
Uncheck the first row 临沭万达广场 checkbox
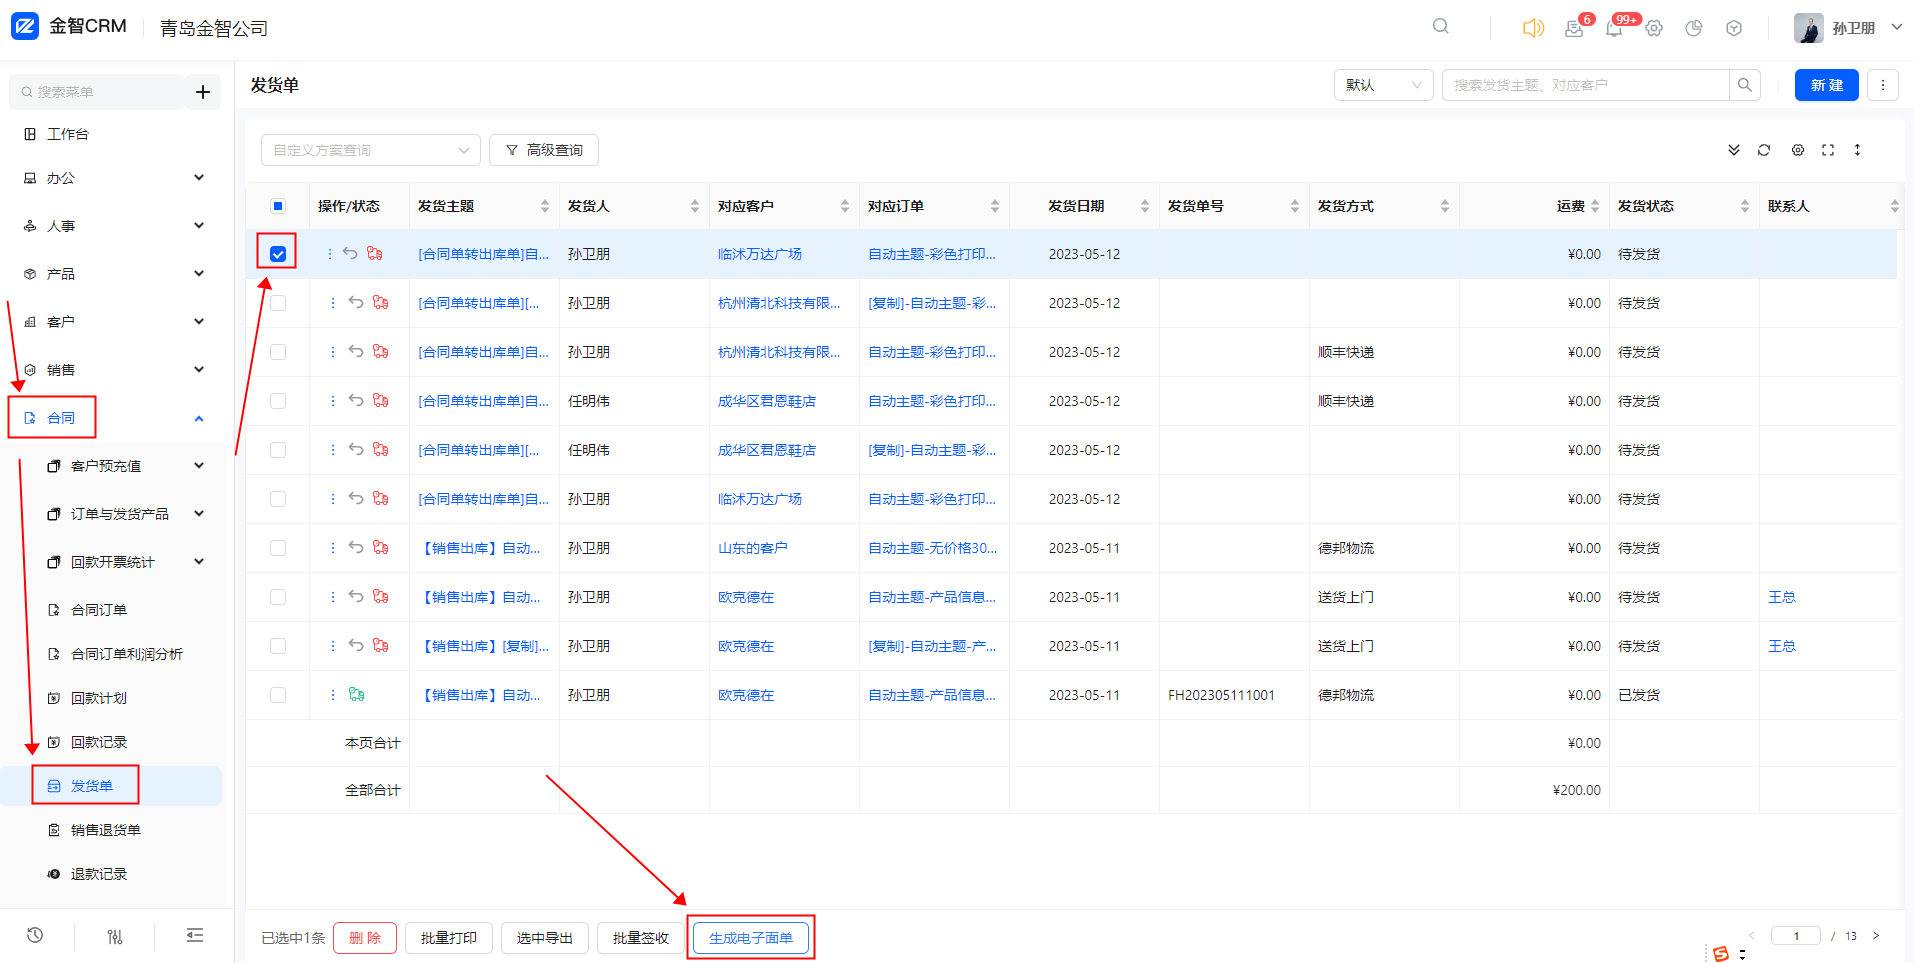click(x=278, y=254)
